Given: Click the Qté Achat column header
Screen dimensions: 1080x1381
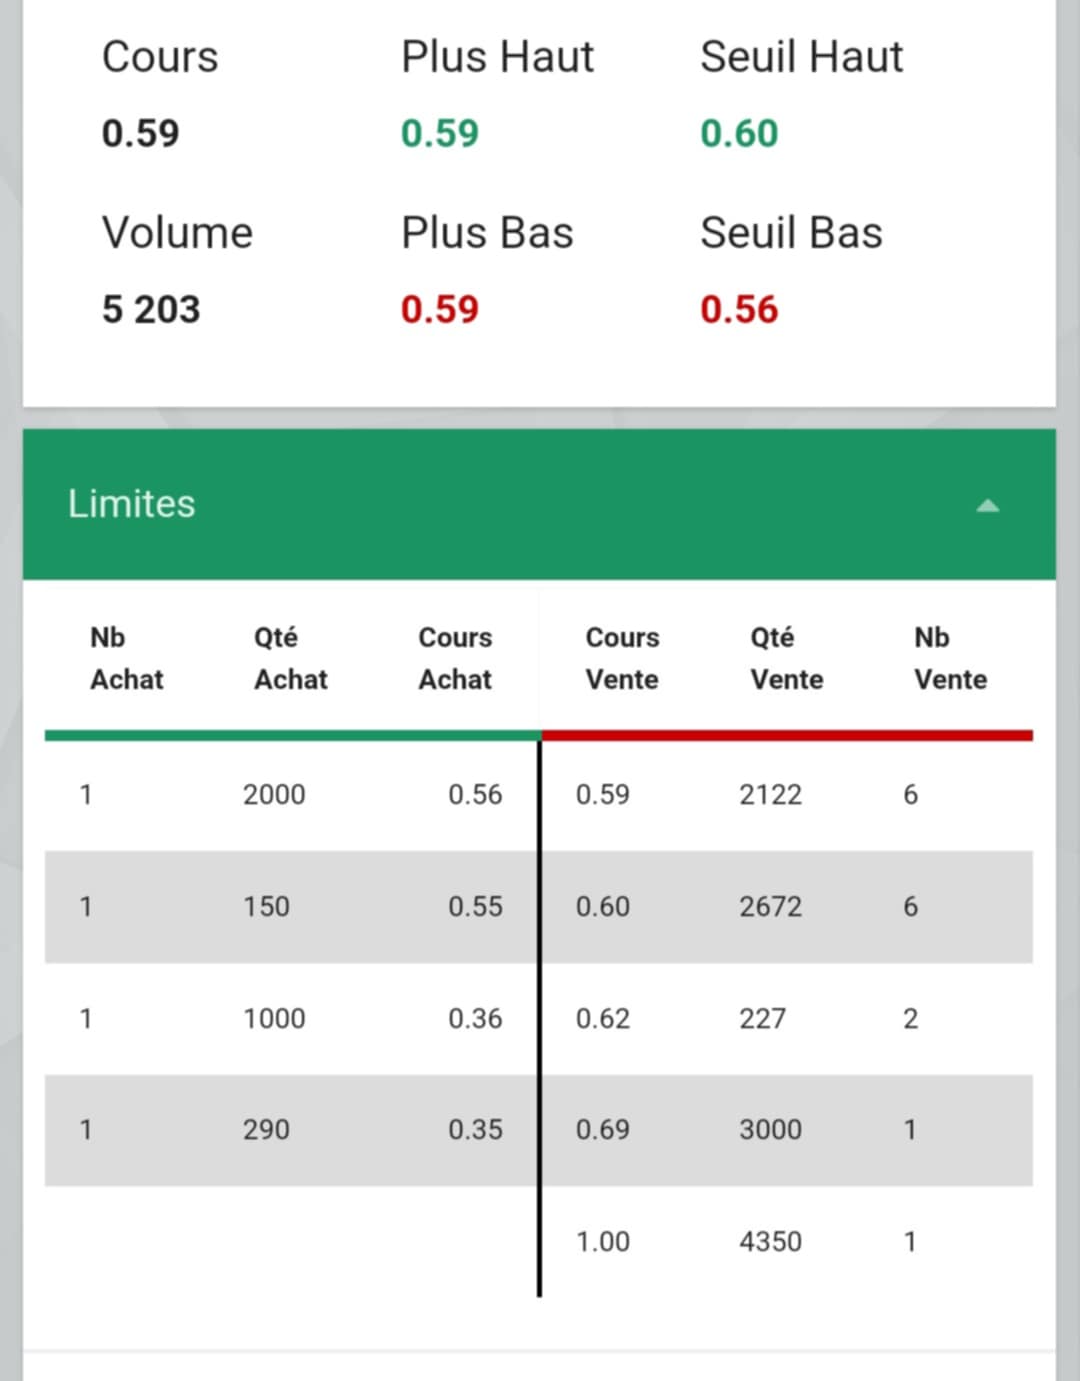Looking at the screenshot, I should (x=291, y=658).
